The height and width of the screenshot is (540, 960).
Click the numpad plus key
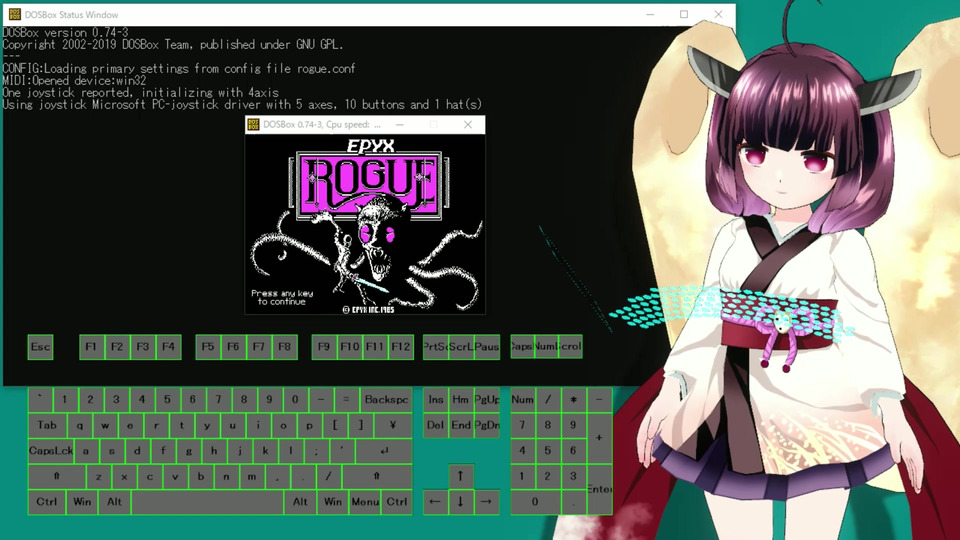point(599,438)
